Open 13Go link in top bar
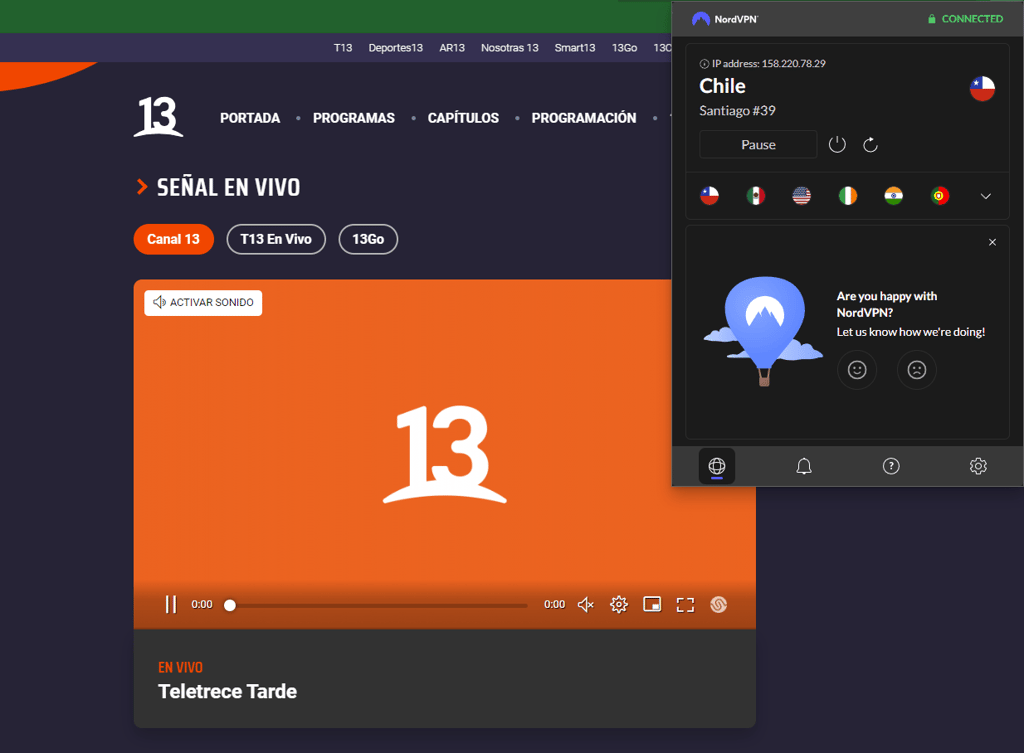The height and width of the screenshot is (753, 1024). pyautogui.click(x=624, y=48)
